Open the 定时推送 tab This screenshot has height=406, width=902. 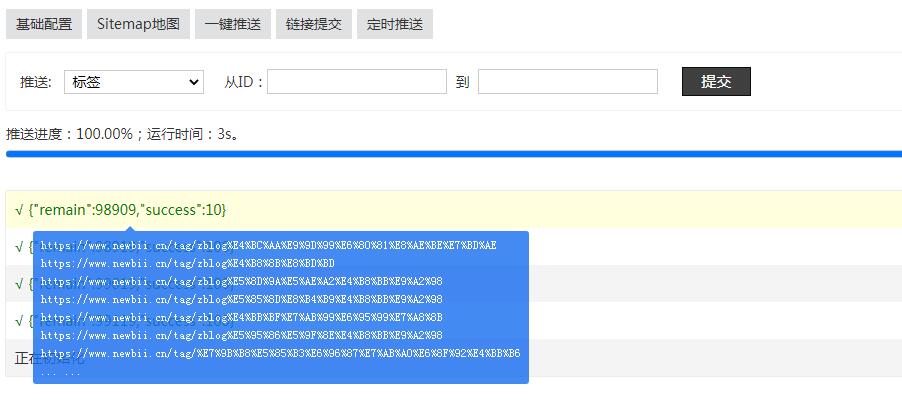click(x=394, y=25)
